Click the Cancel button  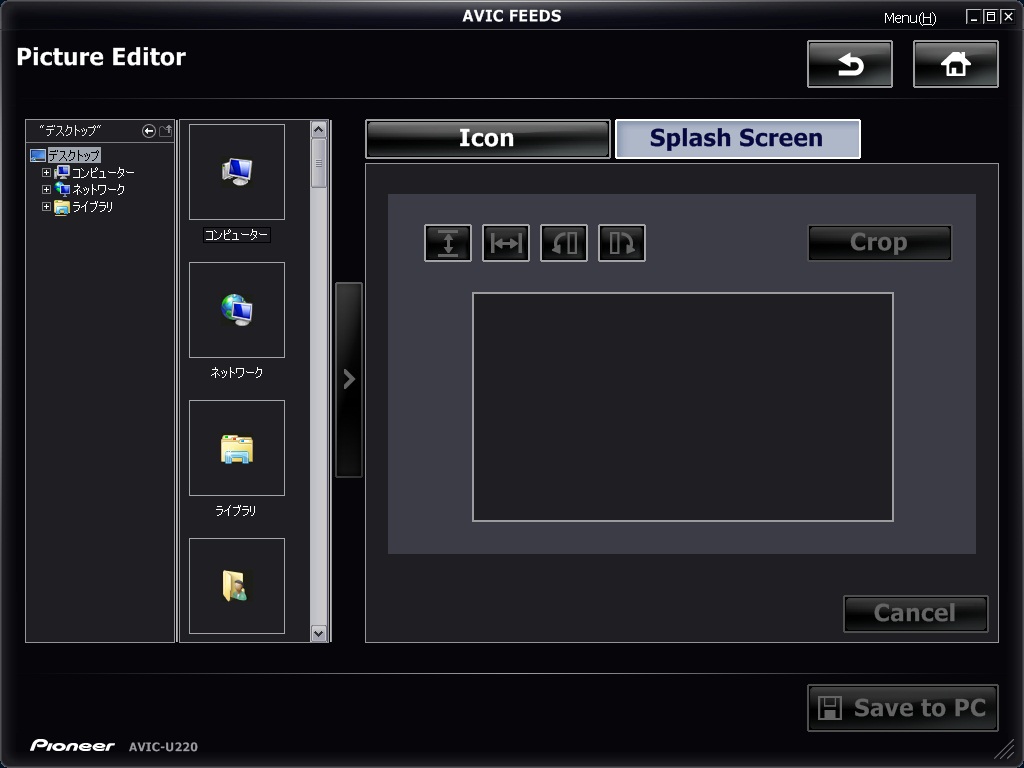pos(915,614)
